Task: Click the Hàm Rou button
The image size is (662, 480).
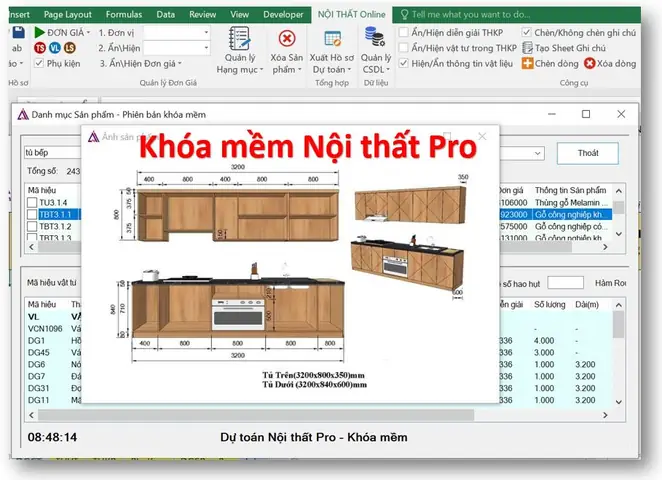Action: pyautogui.click(x=610, y=283)
